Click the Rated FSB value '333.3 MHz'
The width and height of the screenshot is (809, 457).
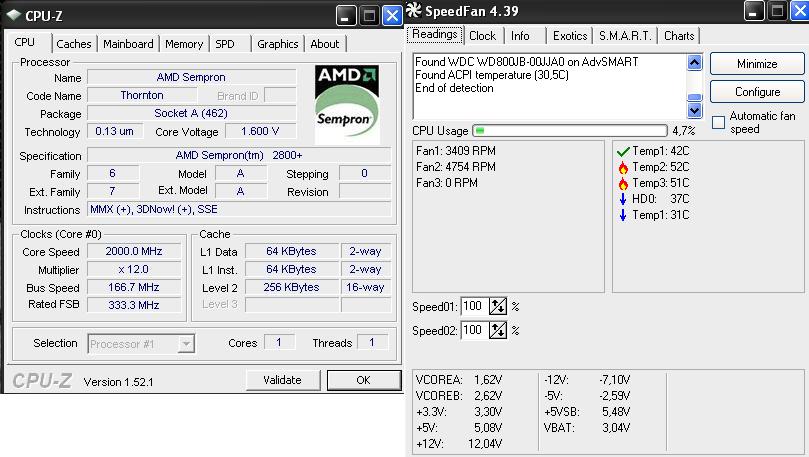click(x=134, y=305)
